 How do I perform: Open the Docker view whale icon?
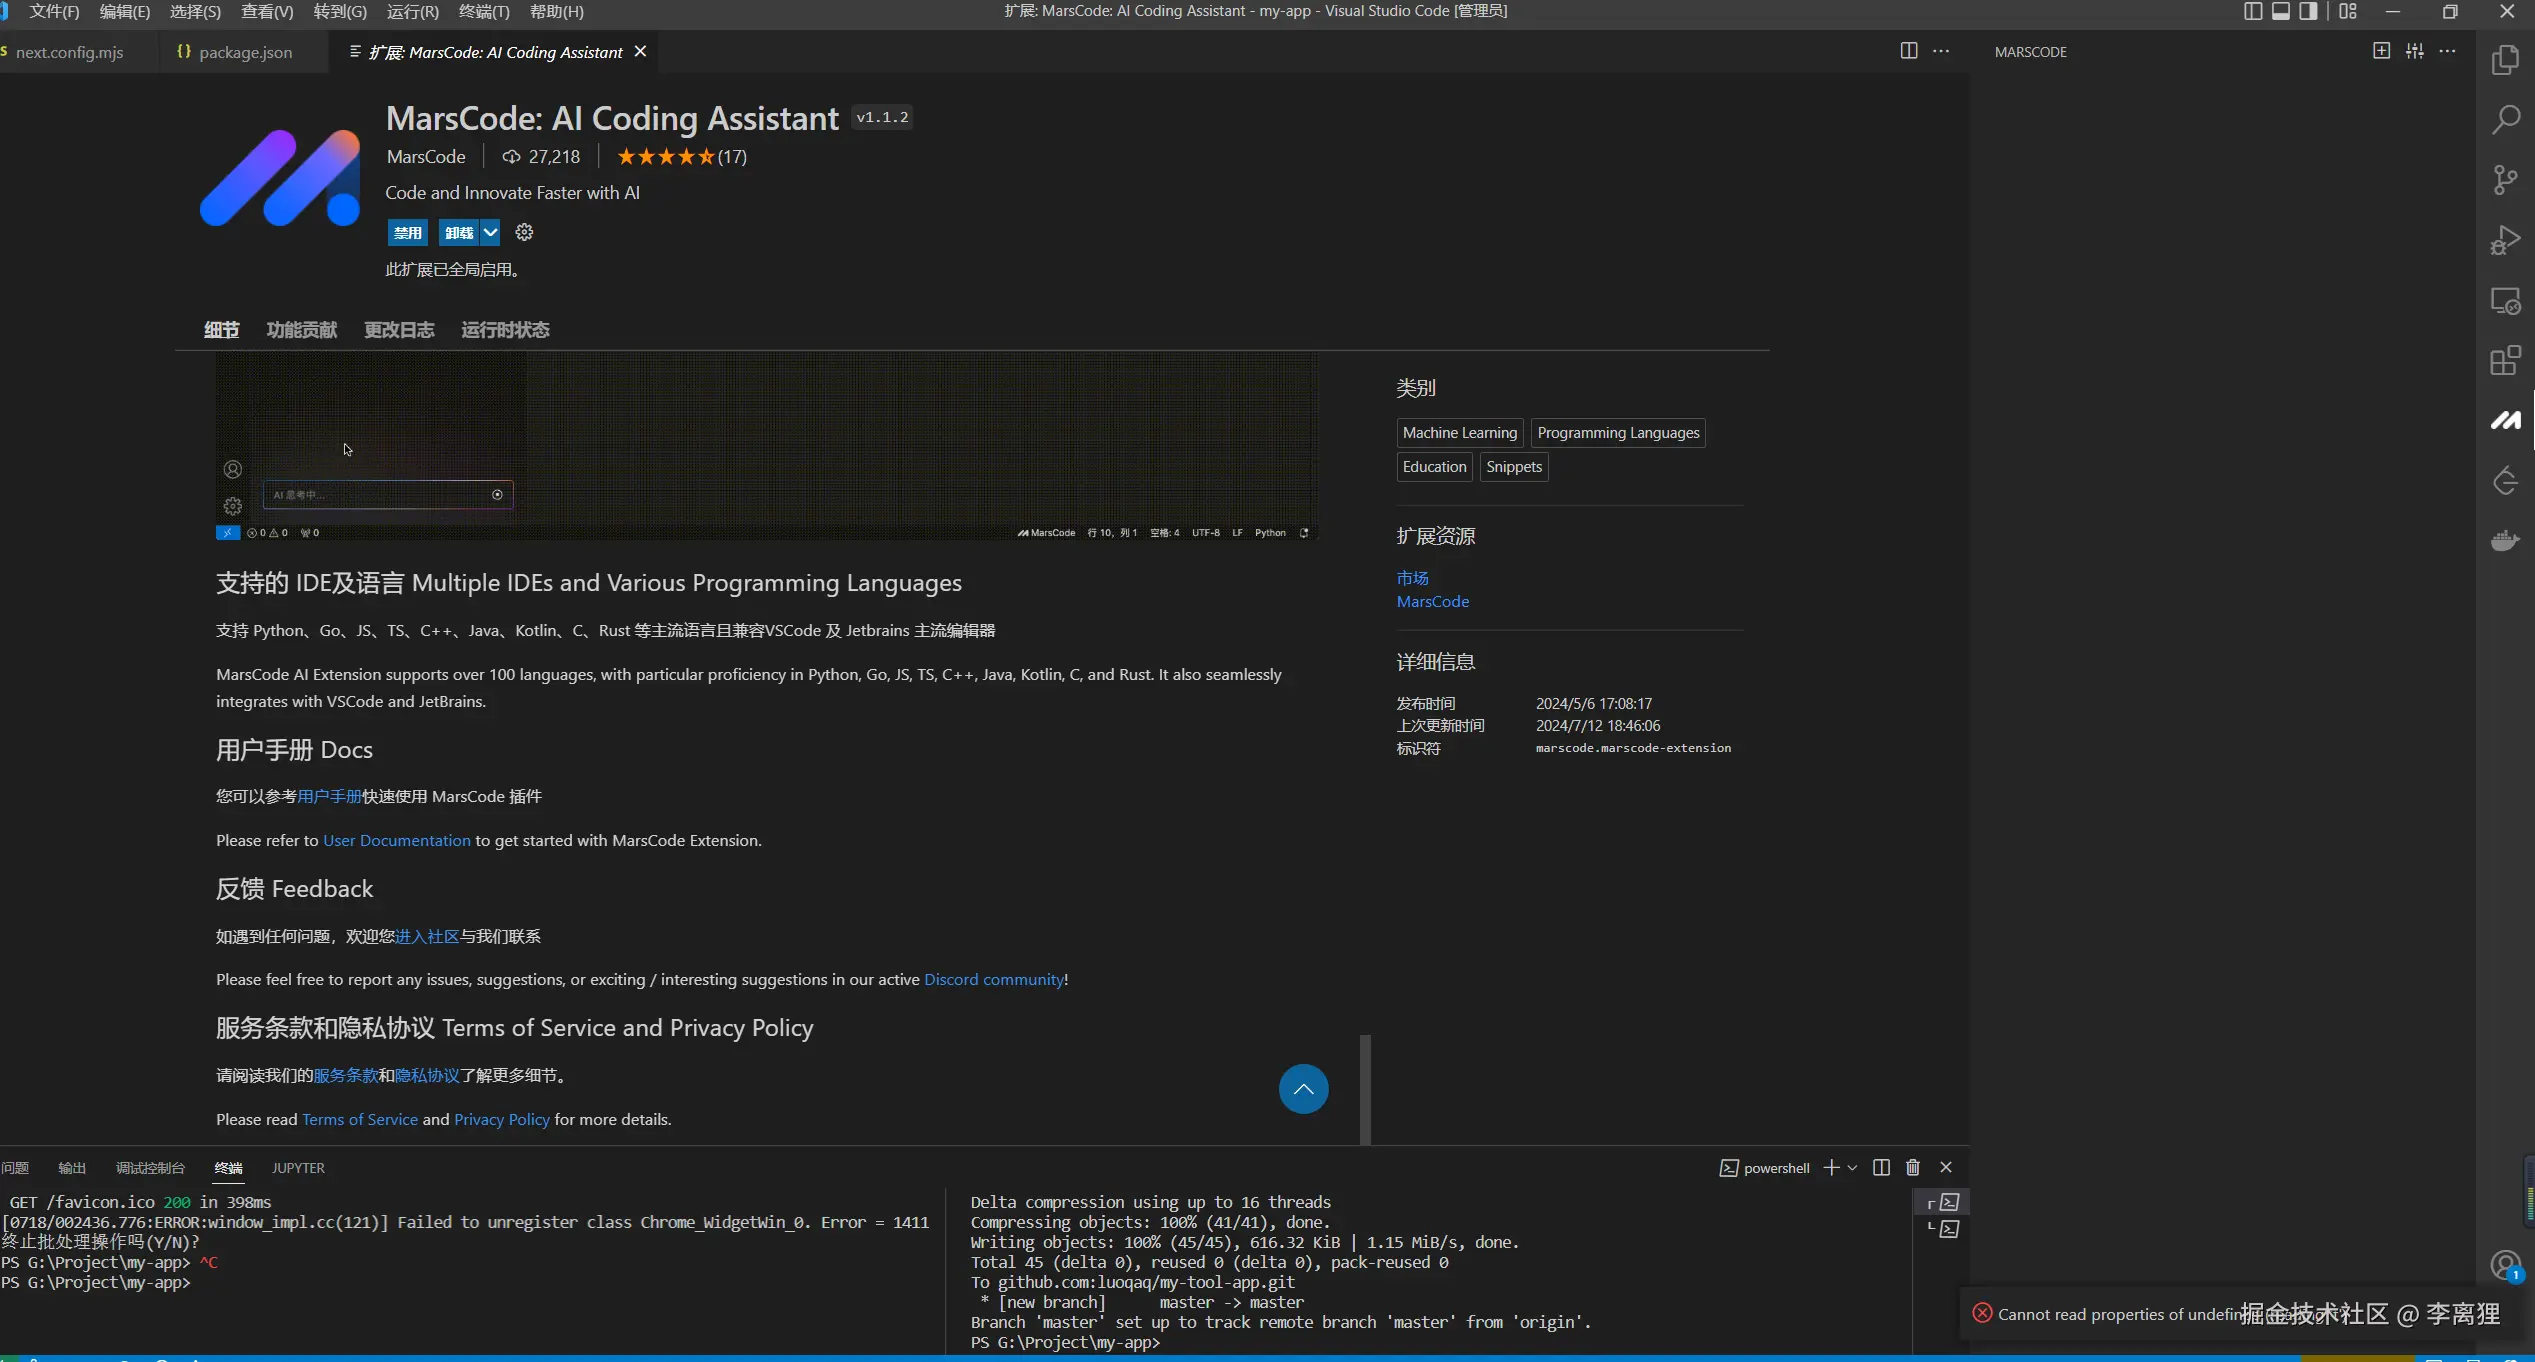[x=2505, y=541]
